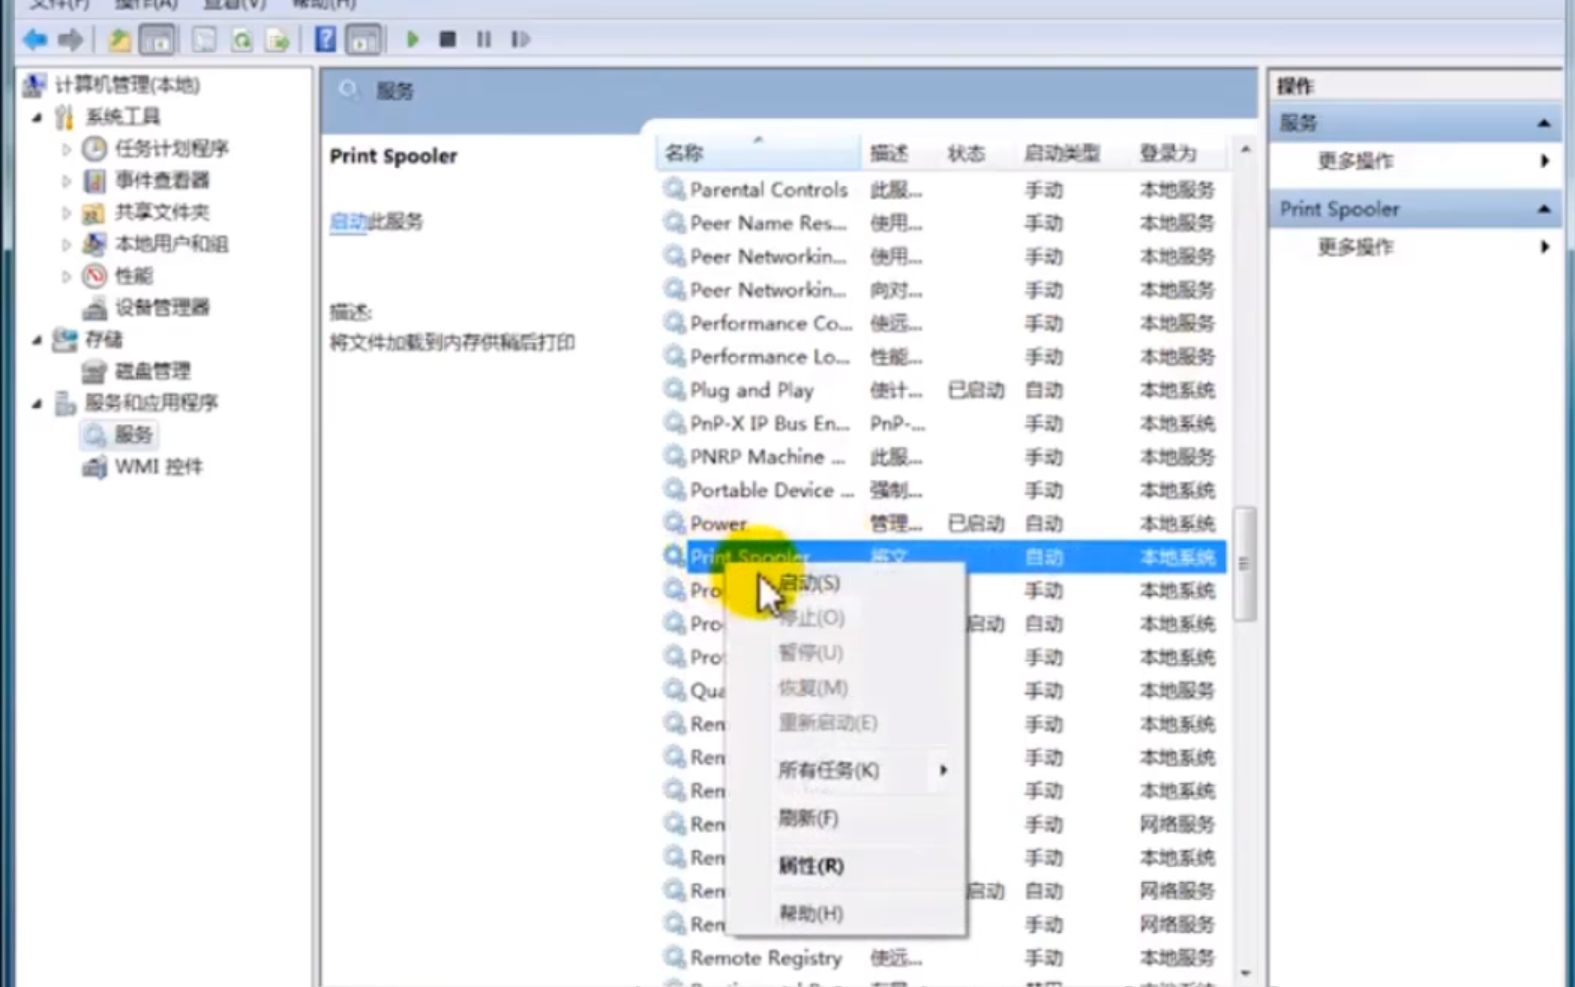Image resolution: width=1575 pixels, height=987 pixels.
Task: Collapse the 服务和应用程序 tree node
Action: [x=37, y=403]
